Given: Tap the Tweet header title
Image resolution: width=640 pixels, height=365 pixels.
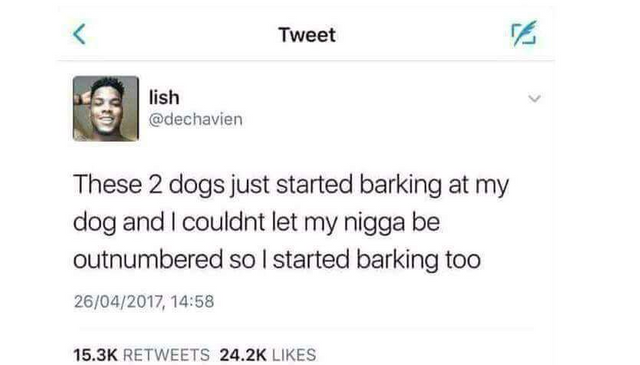Looking at the screenshot, I should coord(307,35).
